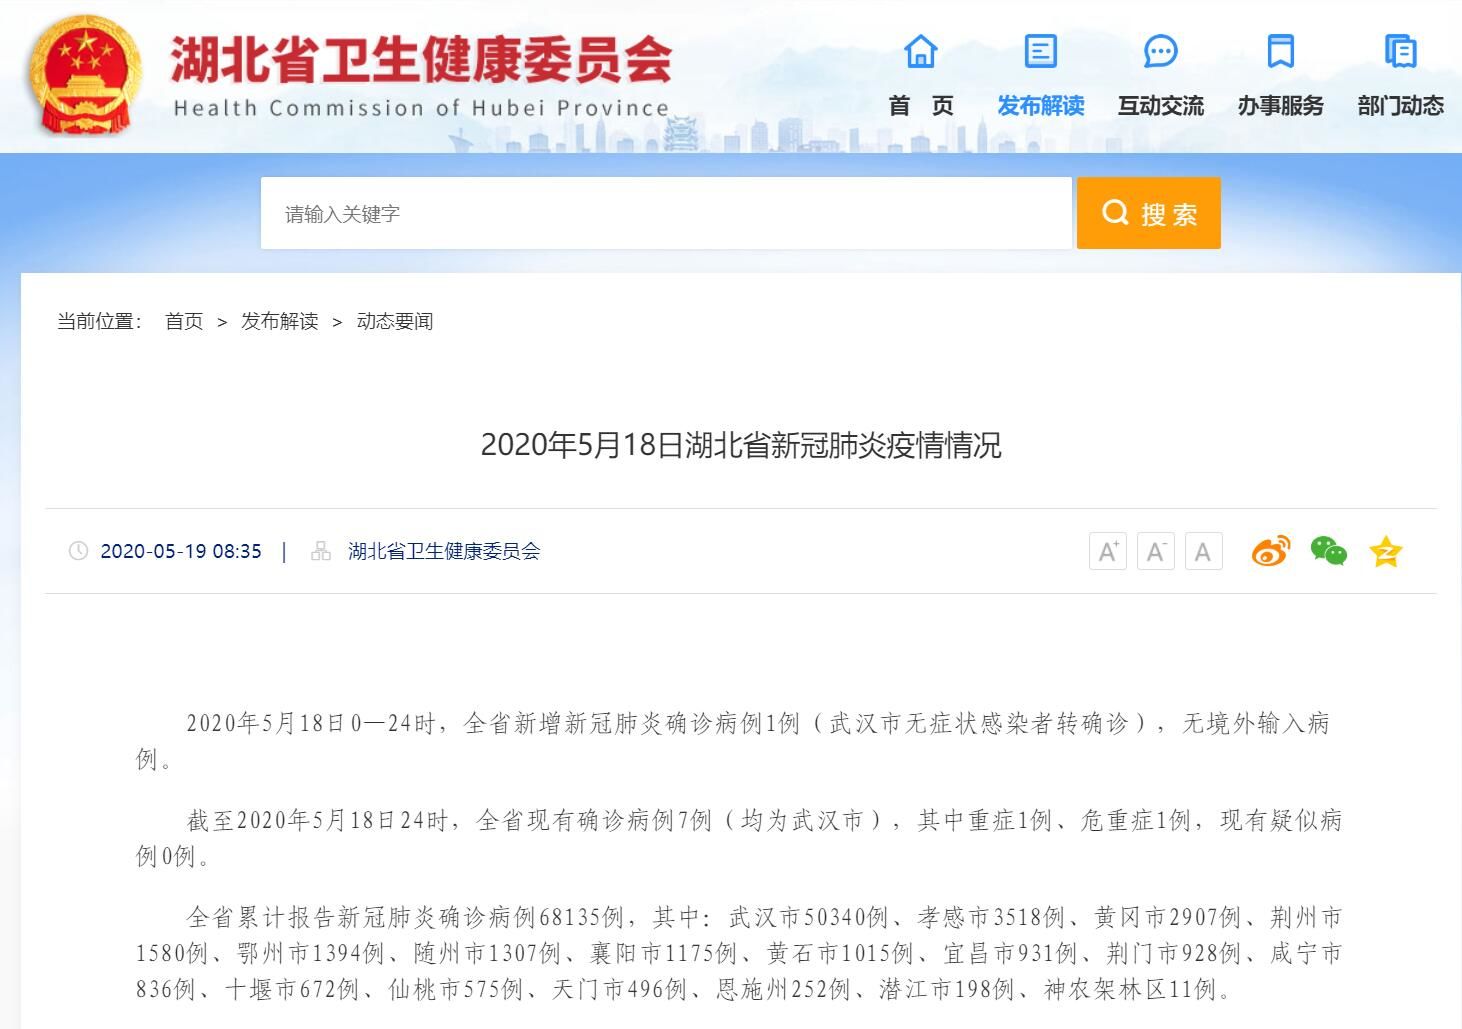Go to 首页 in breadcrumb
Image resolution: width=1462 pixels, height=1029 pixels.
(x=184, y=321)
